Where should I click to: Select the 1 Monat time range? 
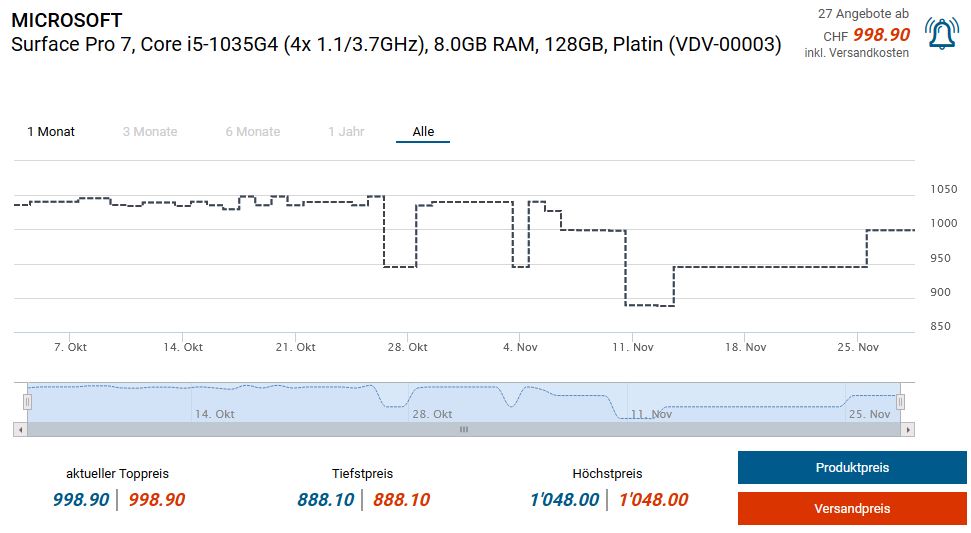[51, 132]
